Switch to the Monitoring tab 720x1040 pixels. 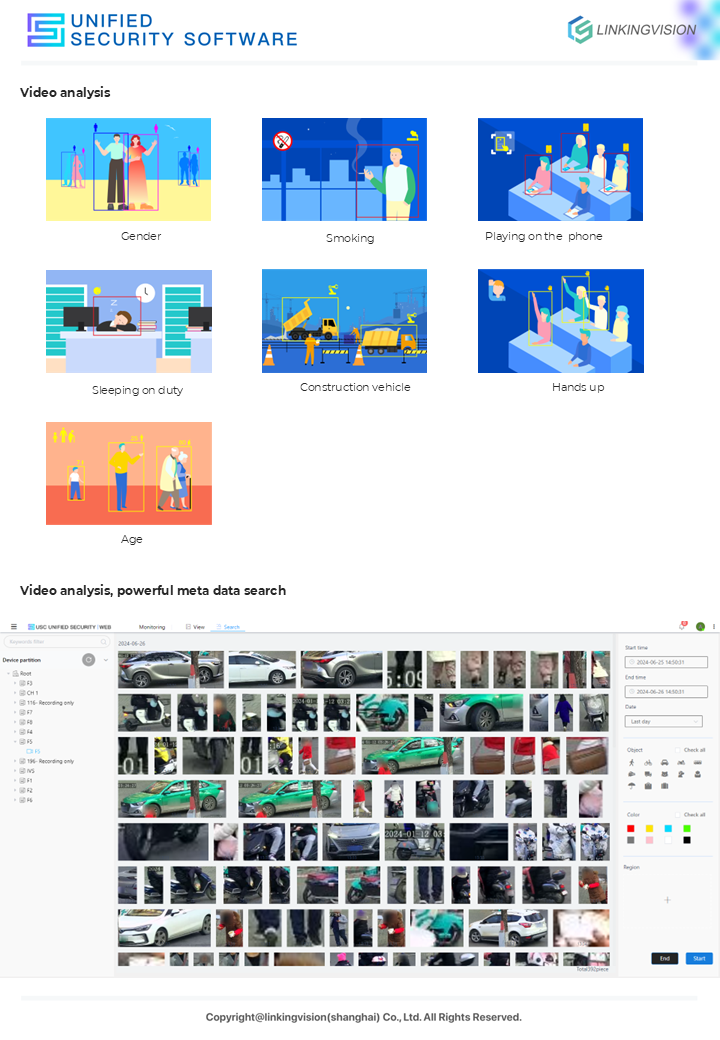(152, 627)
